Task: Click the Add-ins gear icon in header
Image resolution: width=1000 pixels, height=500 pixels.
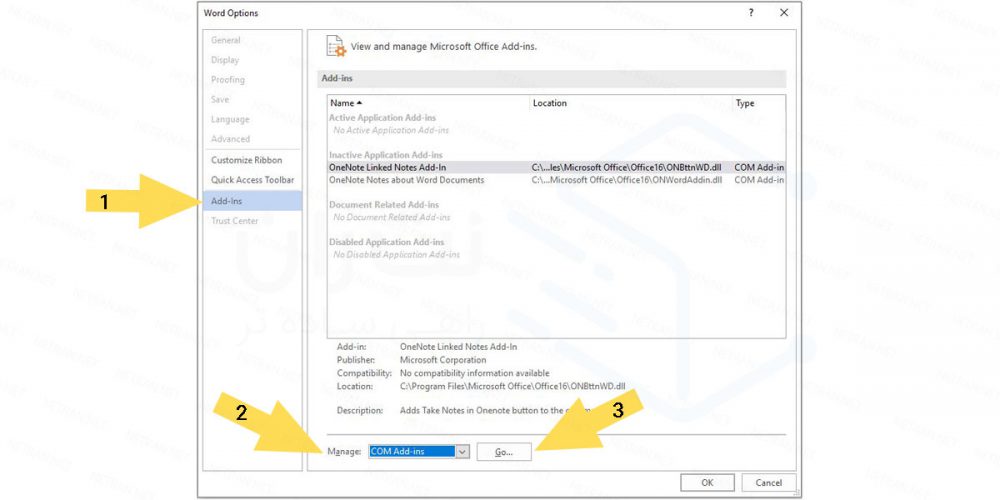Action: [335, 46]
